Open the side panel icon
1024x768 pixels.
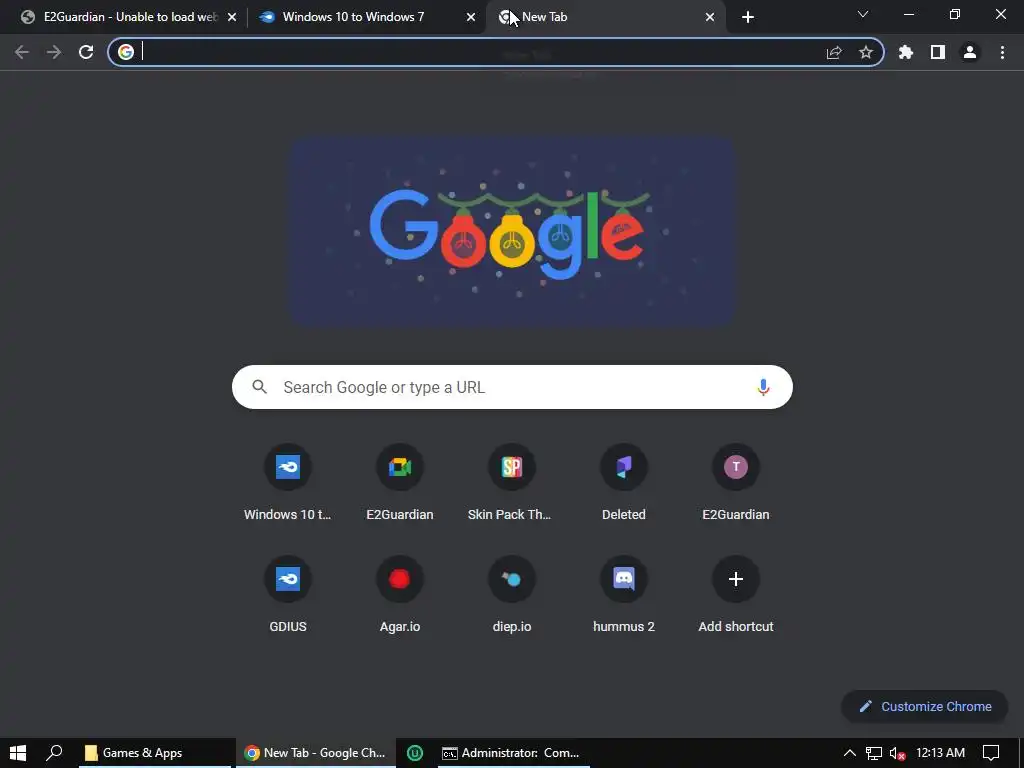point(938,52)
